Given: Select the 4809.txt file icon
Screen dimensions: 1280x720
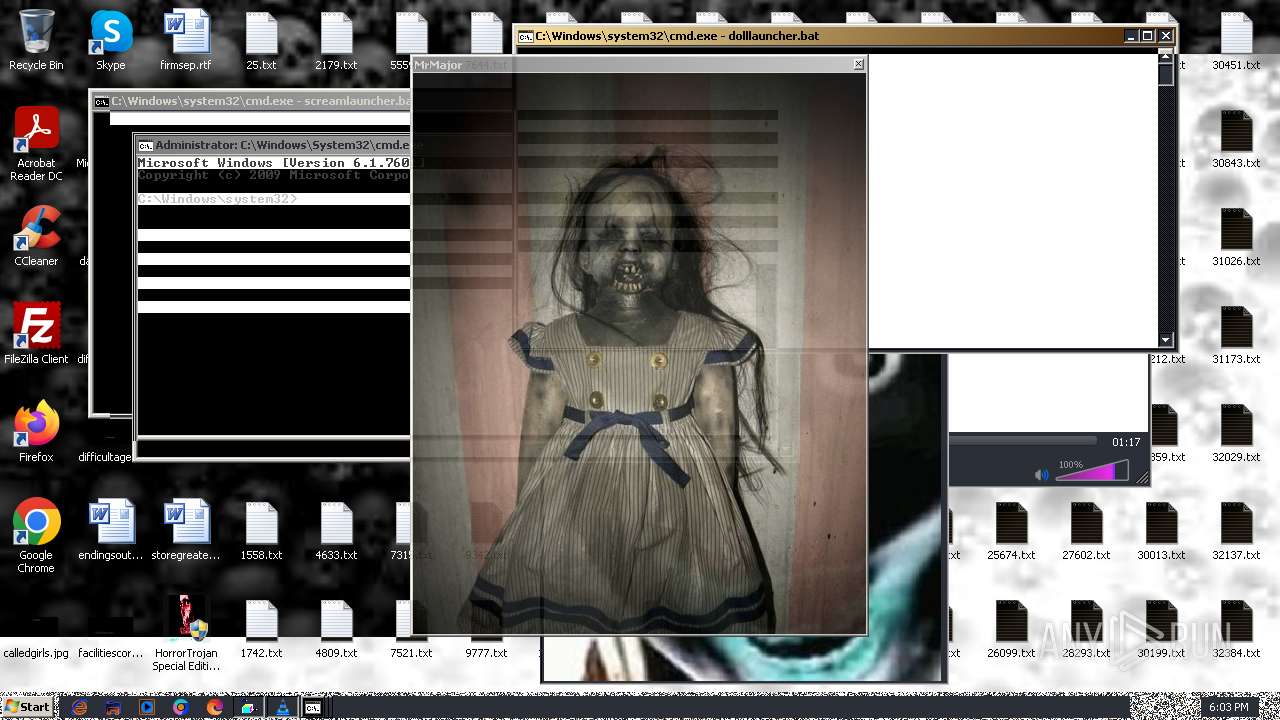Looking at the screenshot, I should pos(336,628).
